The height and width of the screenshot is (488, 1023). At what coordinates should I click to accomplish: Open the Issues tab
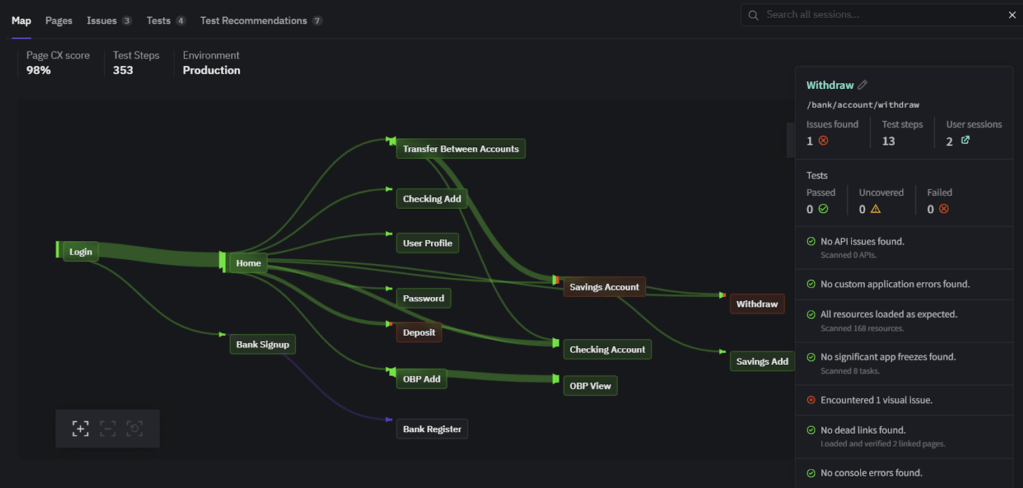point(102,20)
